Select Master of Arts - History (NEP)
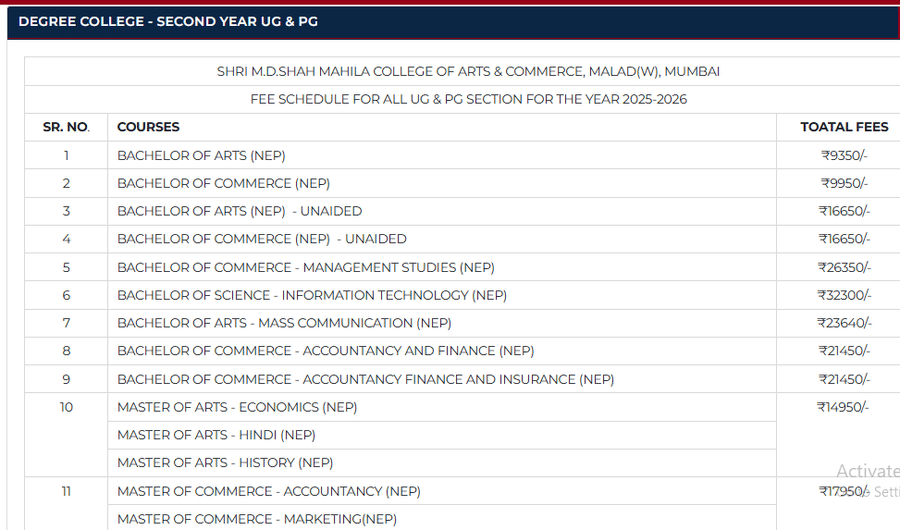Image resolution: width=900 pixels, height=530 pixels. (225, 463)
